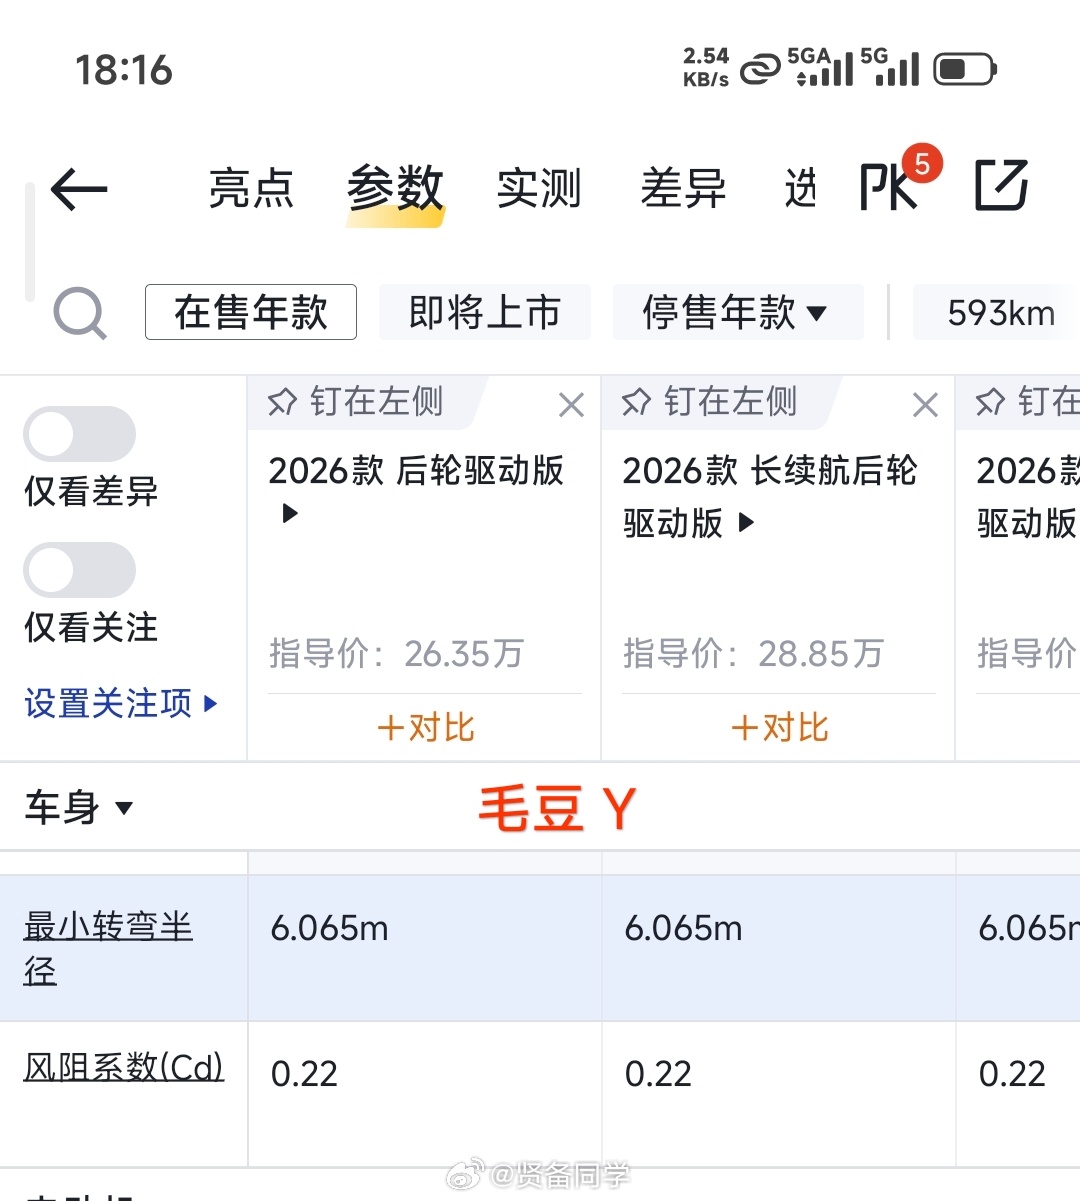Screen dimensions: 1080x1201
Task: Select the 在售年款 filter
Action: click(x=251, y=312)
